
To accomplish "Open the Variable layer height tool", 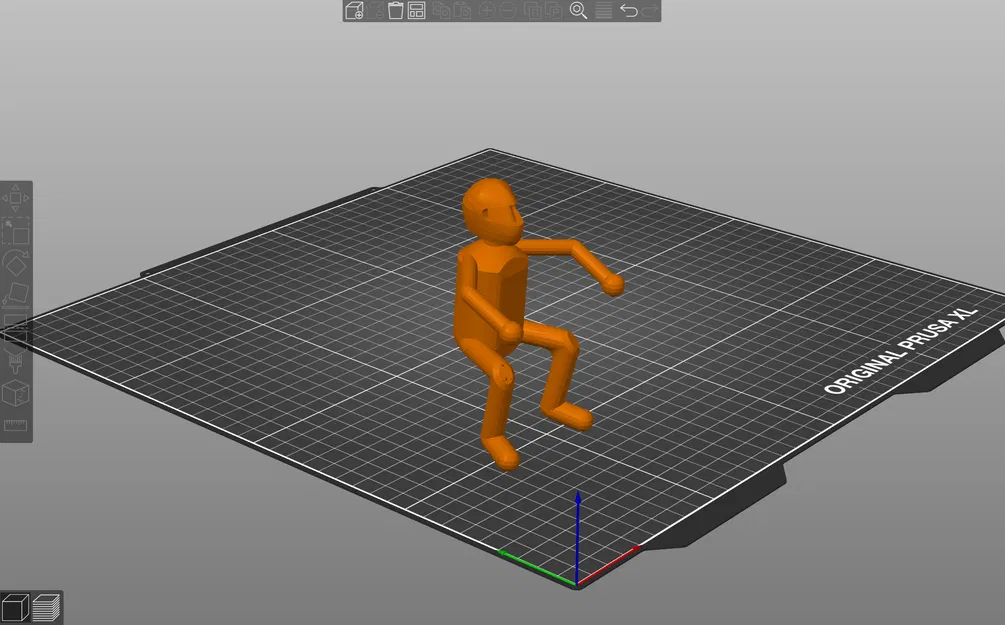I will [603, 10].
